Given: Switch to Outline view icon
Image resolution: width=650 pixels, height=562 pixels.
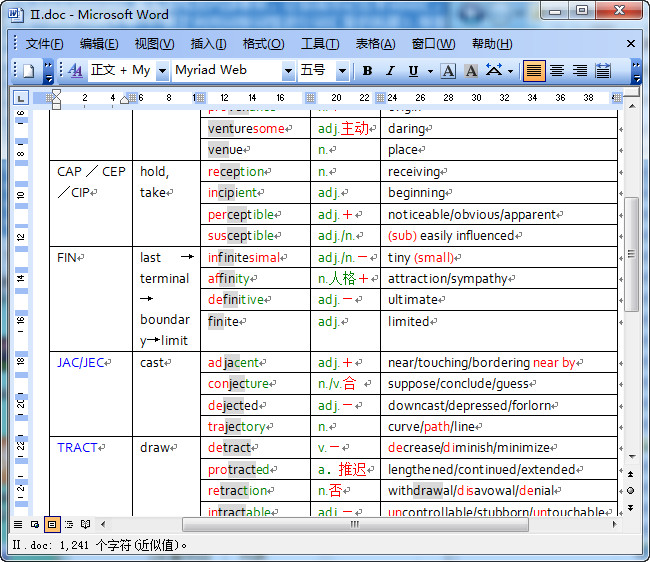Looking at the screenshot, I should [x=69, y=524].
